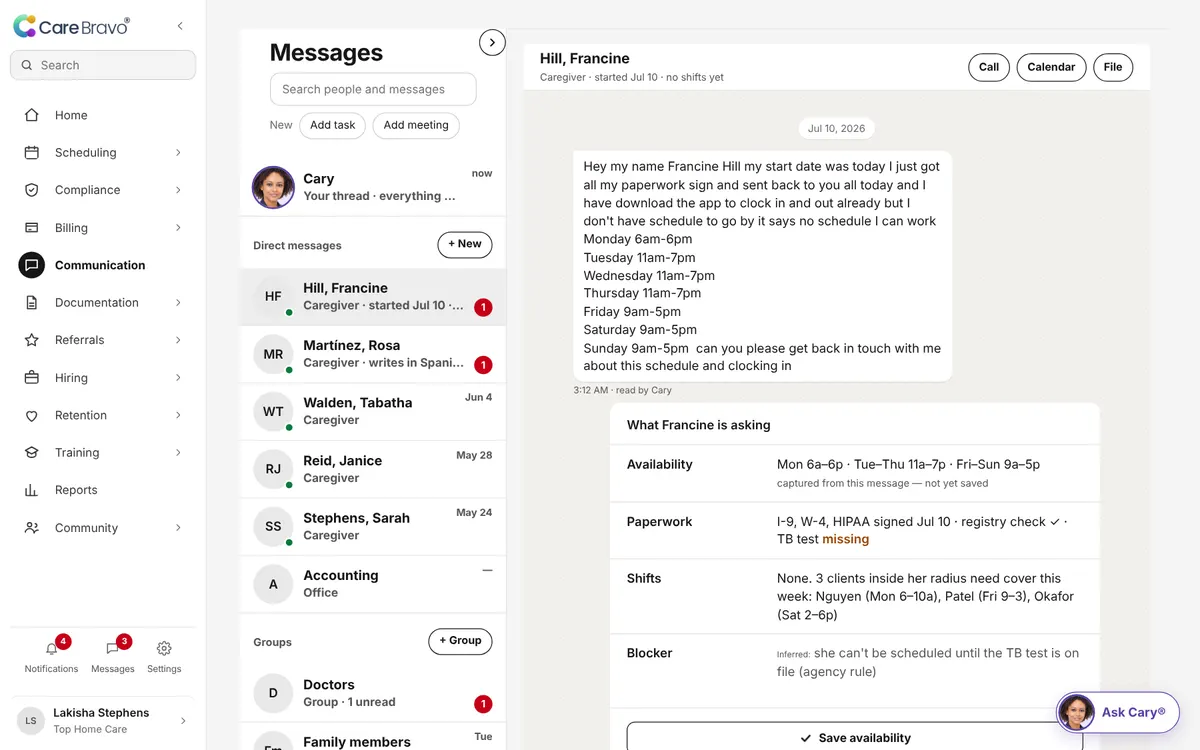Click the RJ avatar for Janice Reid

tap(273, 469)
